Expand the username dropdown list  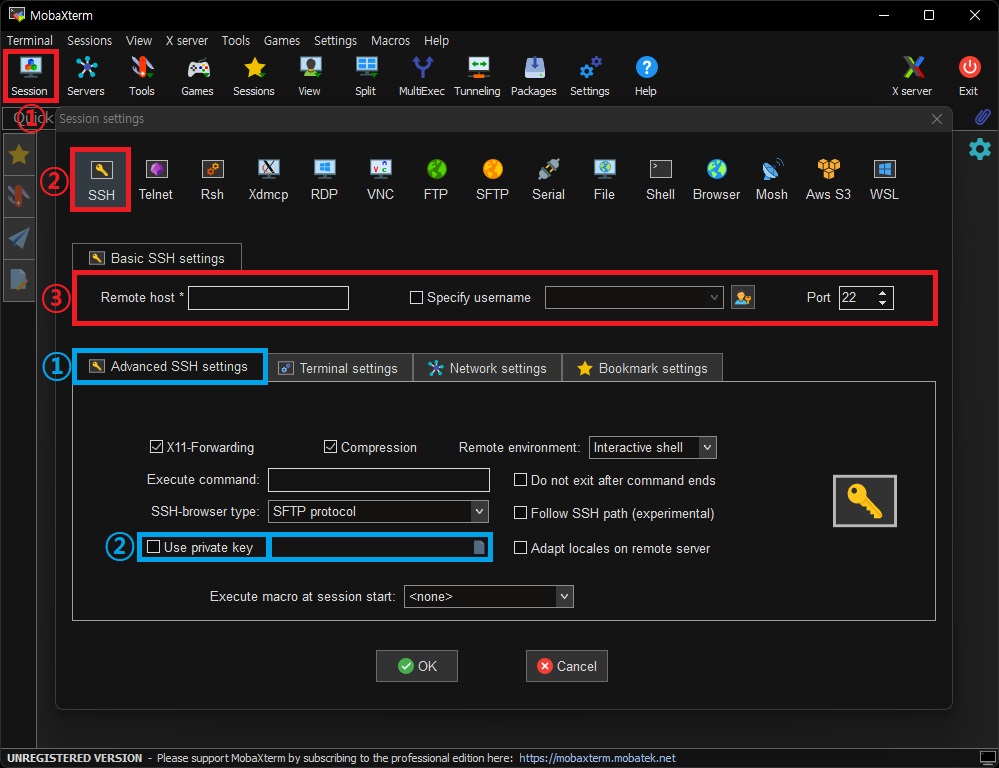pyautogui.click(x=714, y=298)
